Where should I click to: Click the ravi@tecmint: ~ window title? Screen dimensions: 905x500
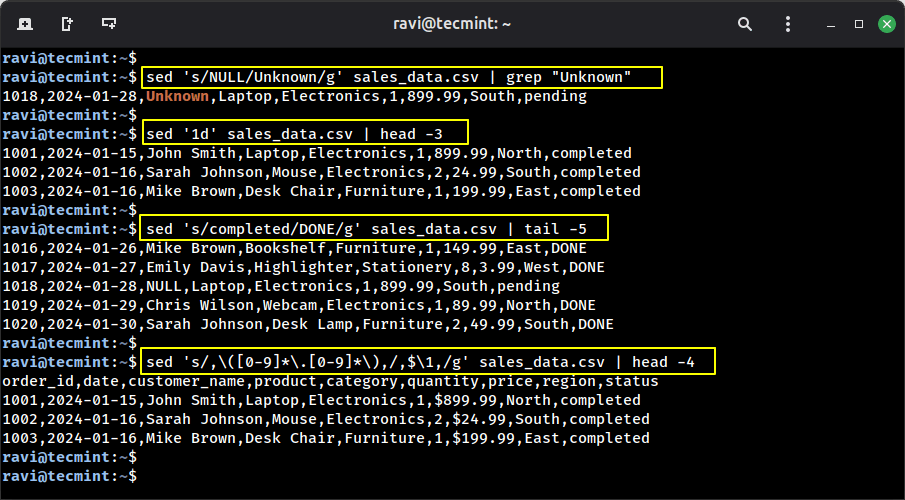tap(452, 23)
